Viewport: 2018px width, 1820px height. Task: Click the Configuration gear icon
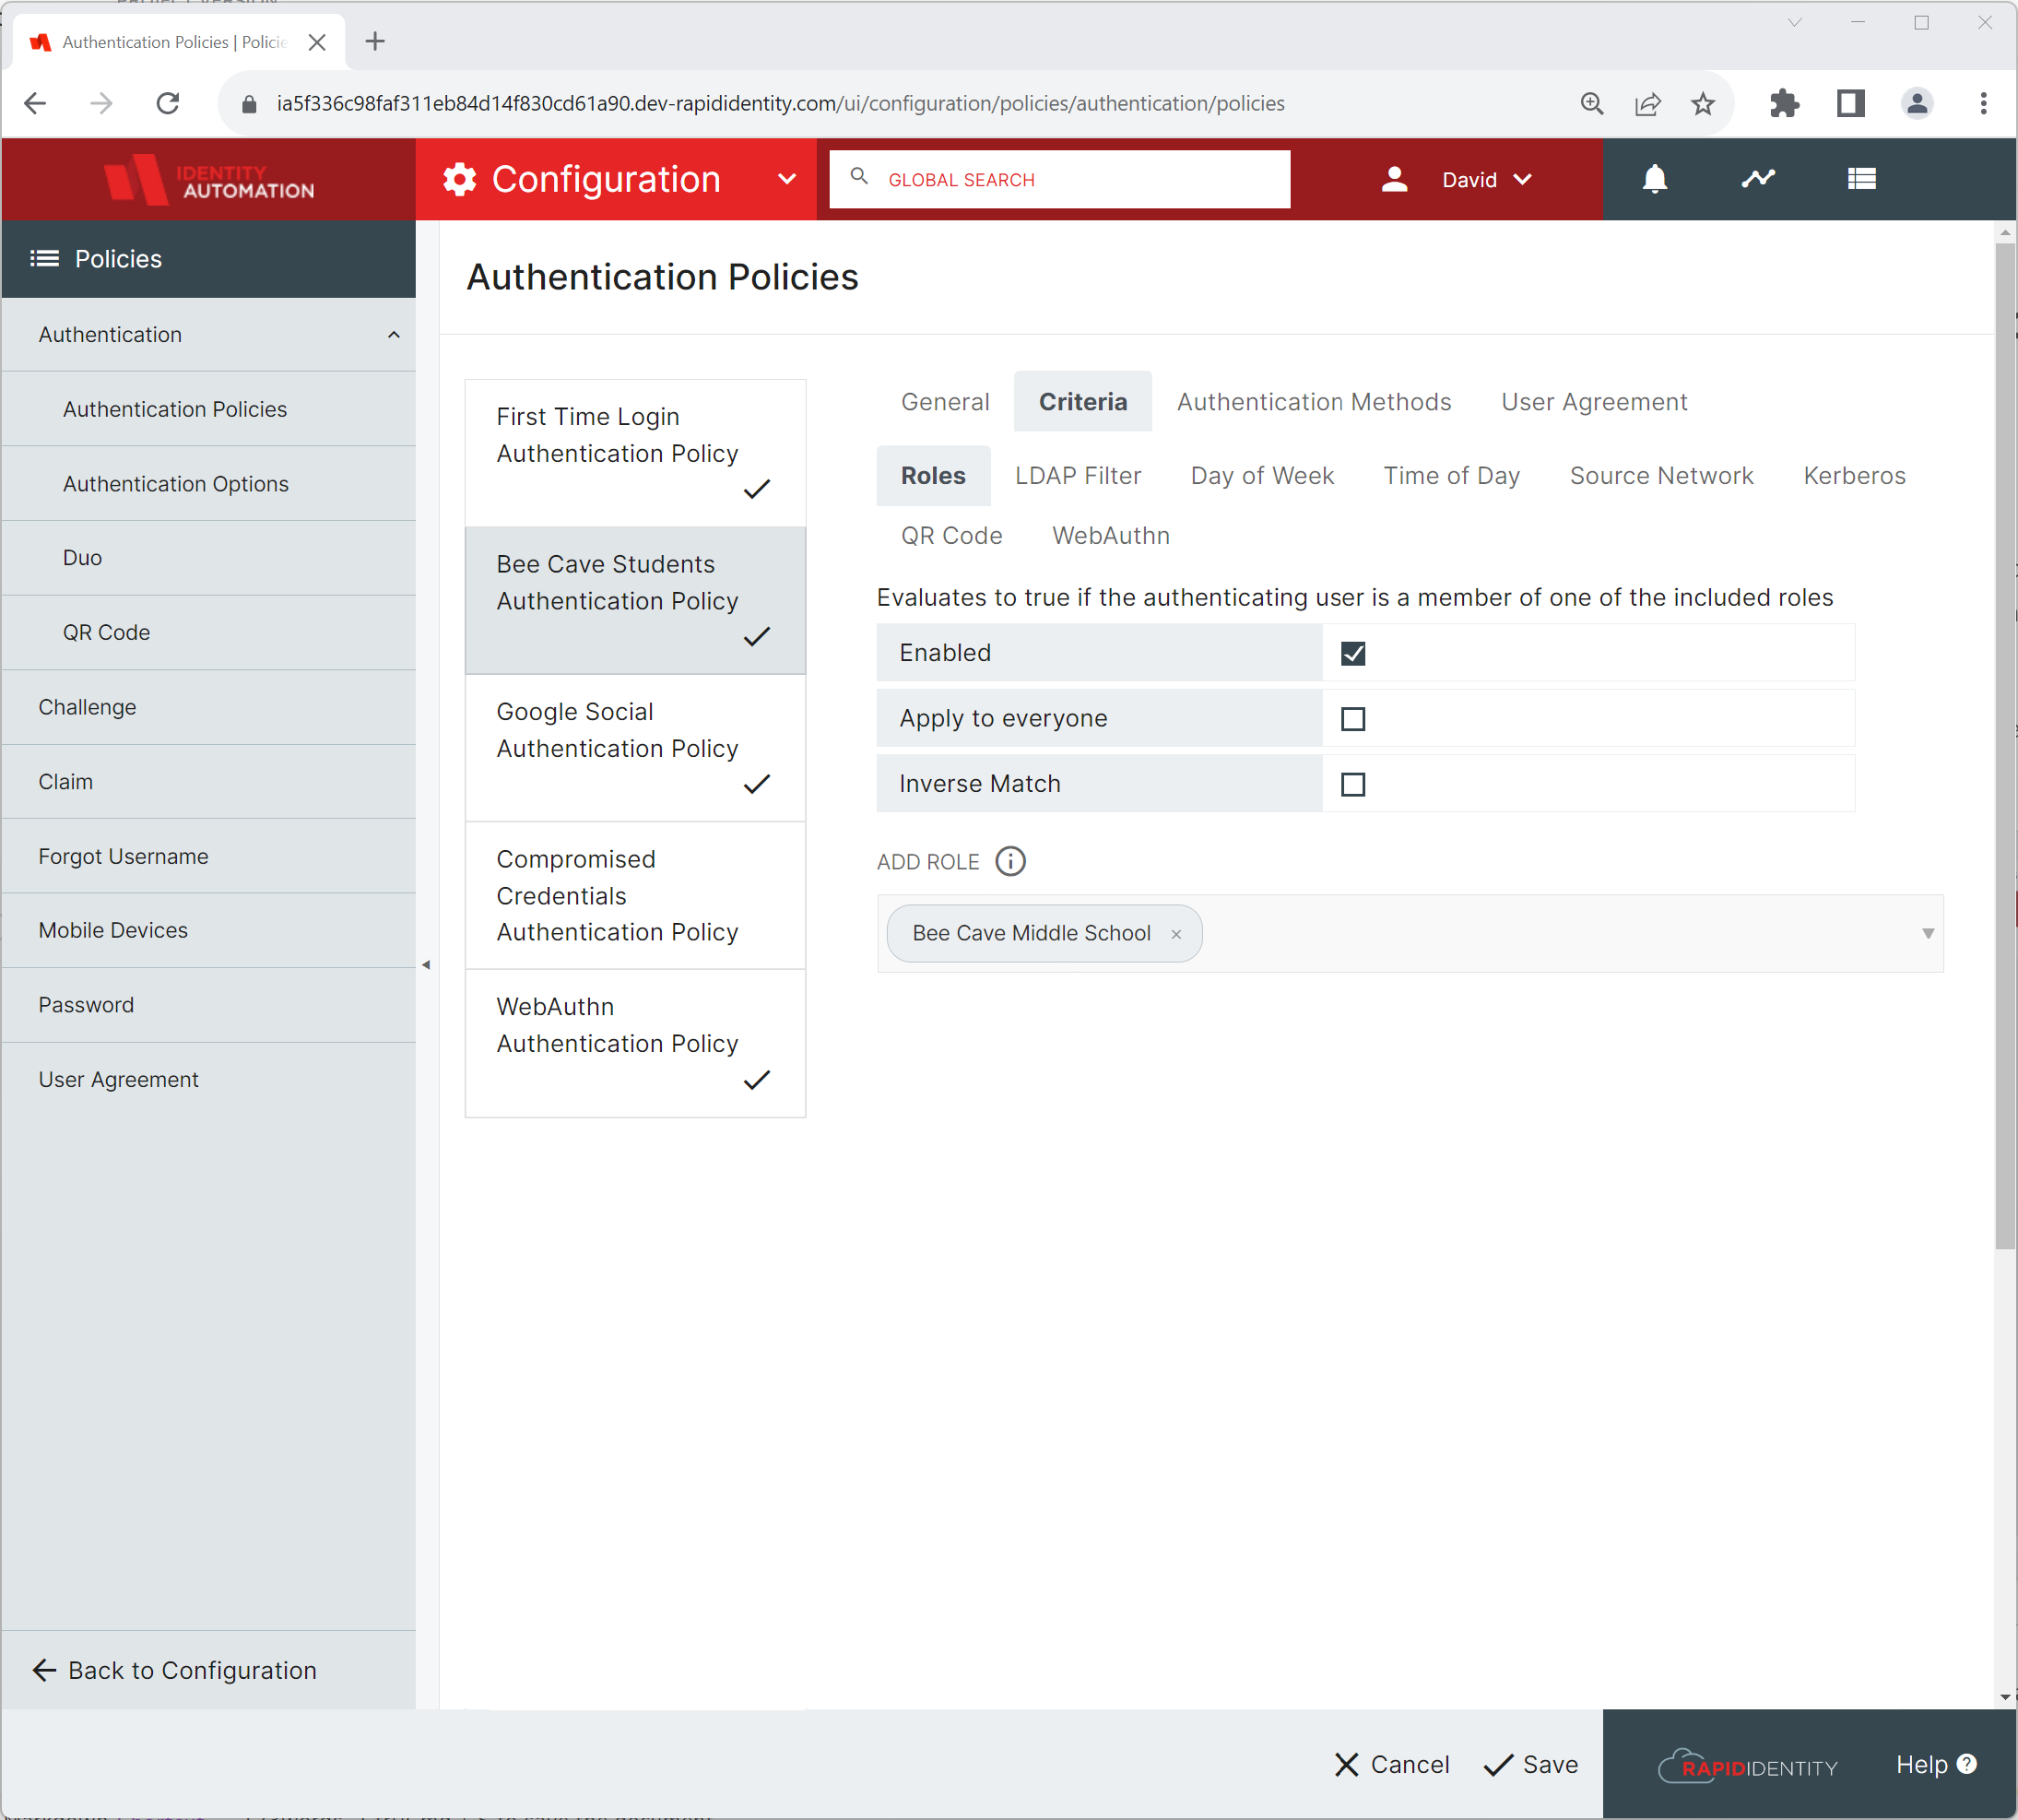coord(459,180)
